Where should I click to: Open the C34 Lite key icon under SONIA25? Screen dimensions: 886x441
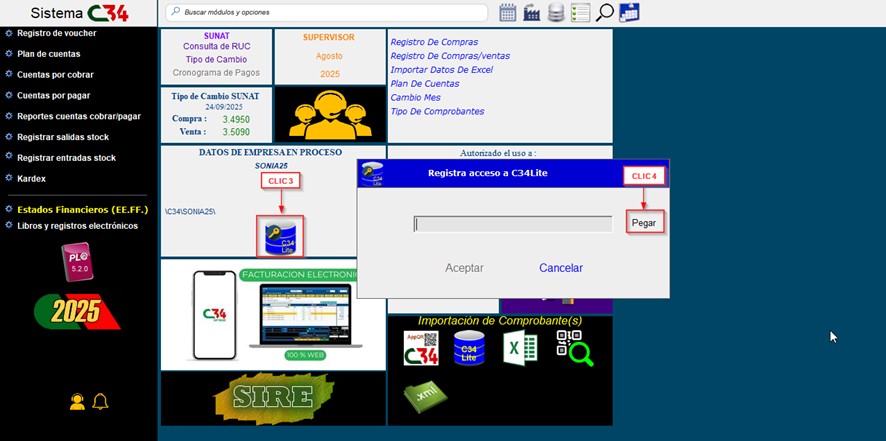pos(280,236)
